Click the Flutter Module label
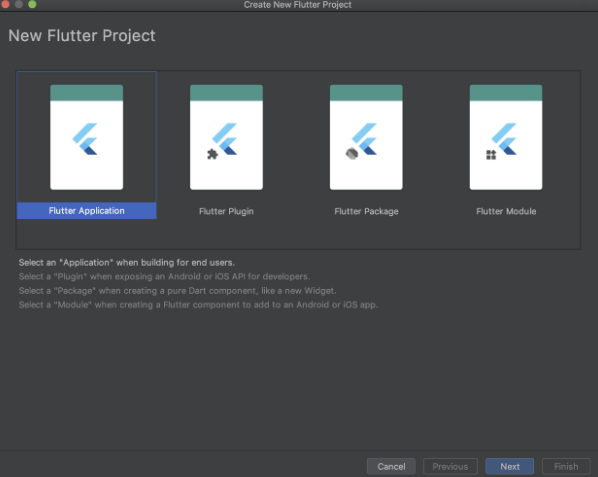This screenshot has height=477, width=598. click(x=506, y=211)
